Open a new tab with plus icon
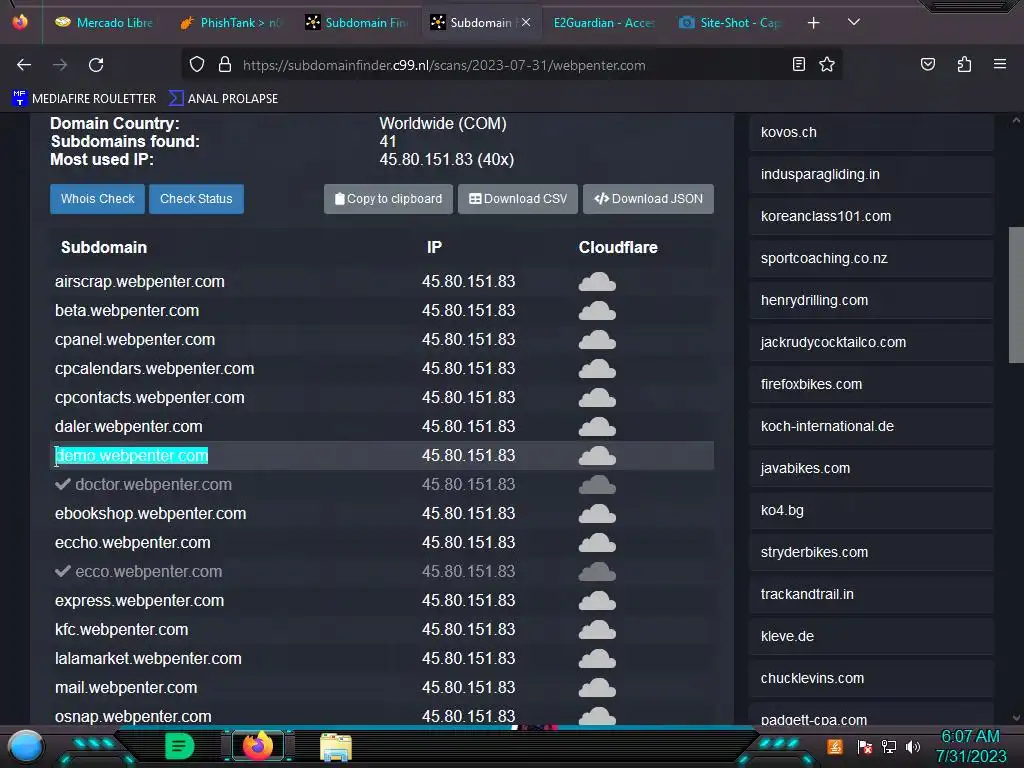The image size is (1024, 768). tap(813, 23)
